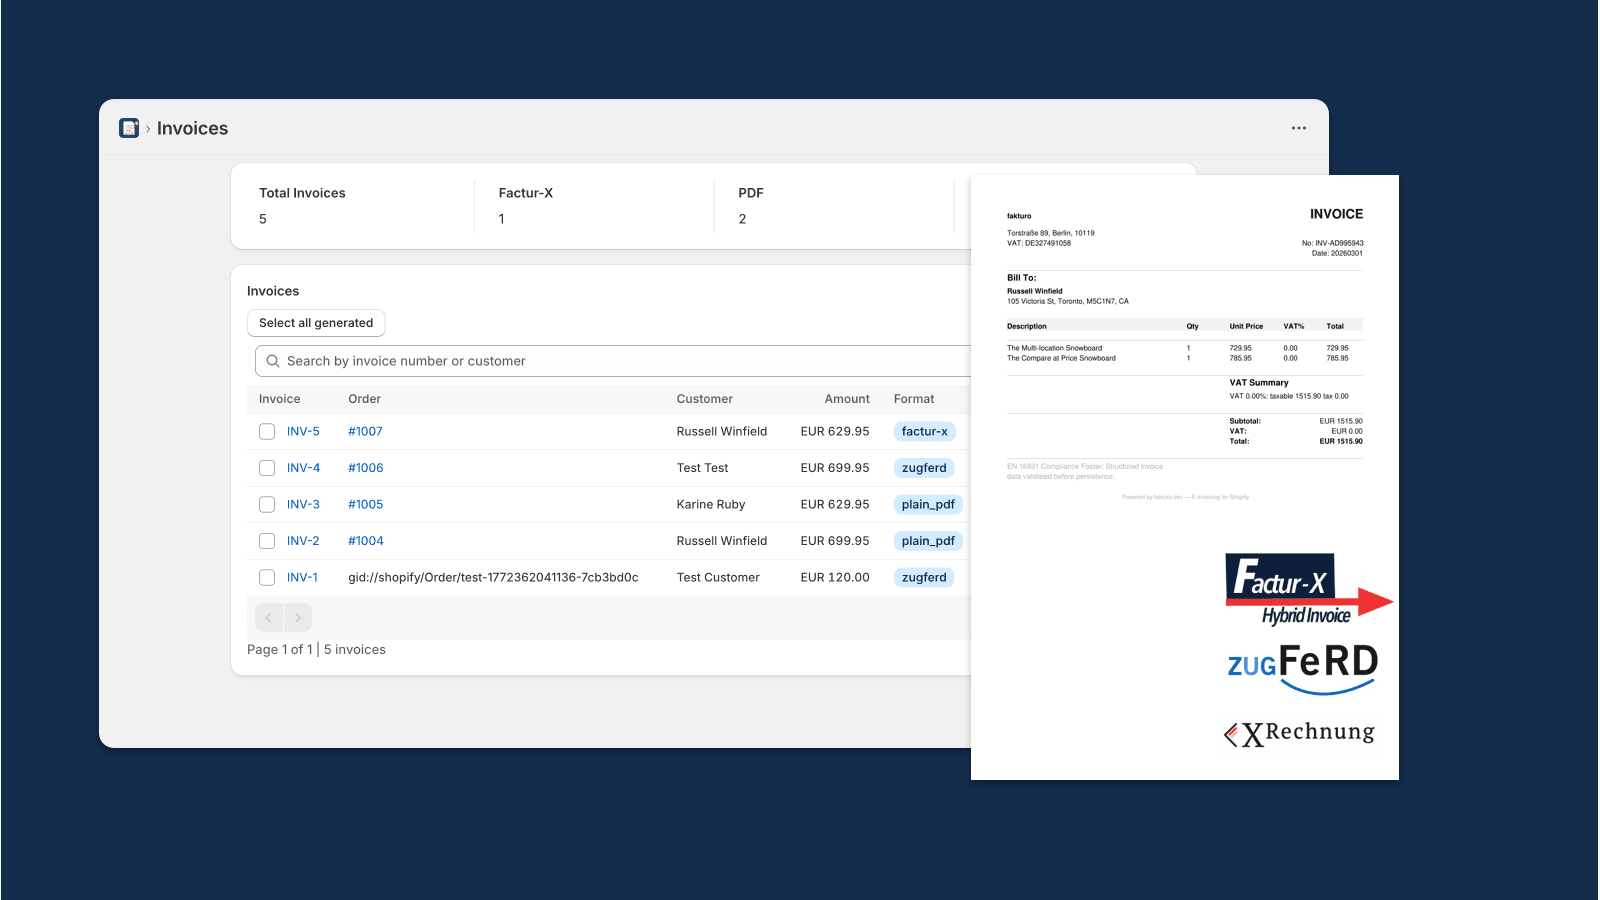Viewport: 1600px width, 900px height.
Task: Select the checkbox for invoice INV-1
Action: coord(267,577)
